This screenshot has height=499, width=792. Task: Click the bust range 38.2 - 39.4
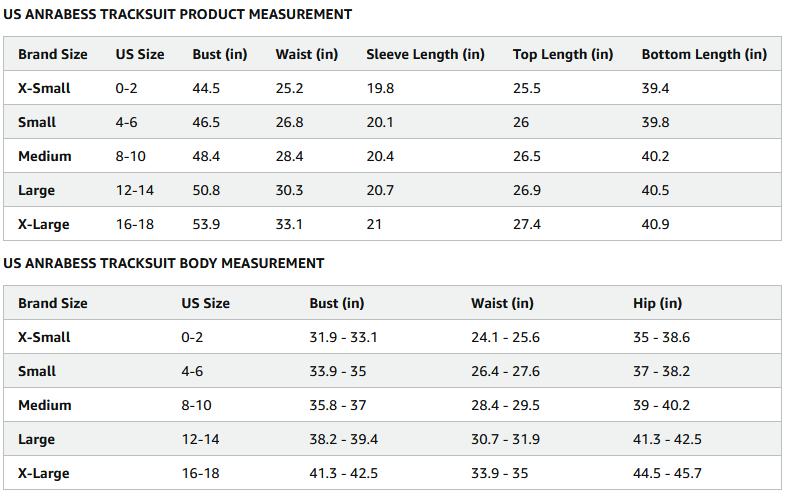coord(343,439)
